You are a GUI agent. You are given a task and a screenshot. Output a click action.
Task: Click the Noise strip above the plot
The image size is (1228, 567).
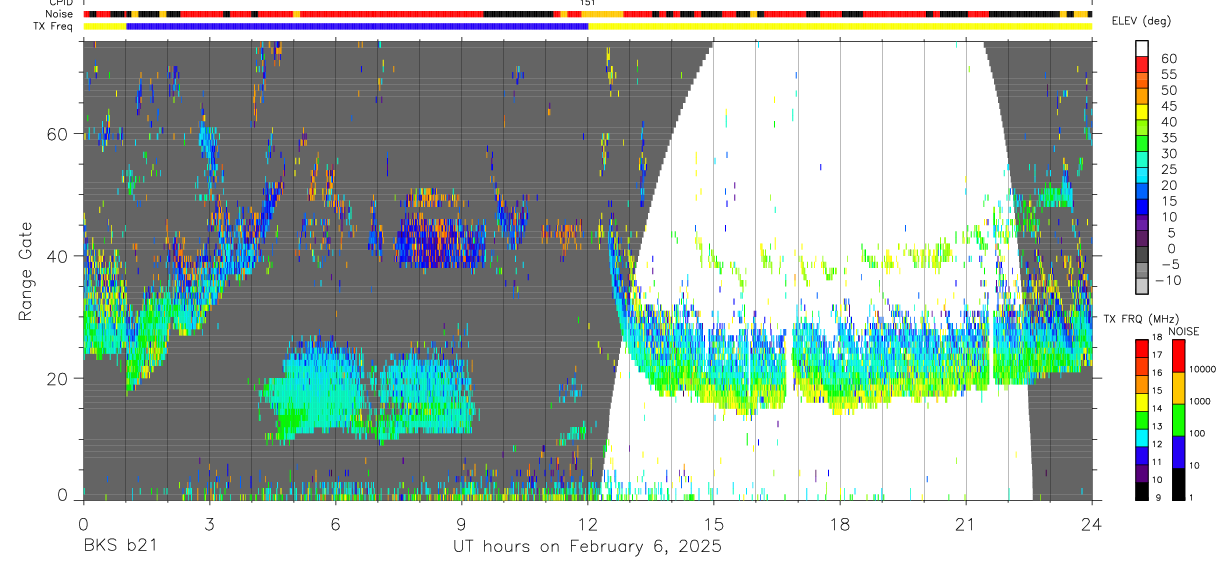[588, 14]
